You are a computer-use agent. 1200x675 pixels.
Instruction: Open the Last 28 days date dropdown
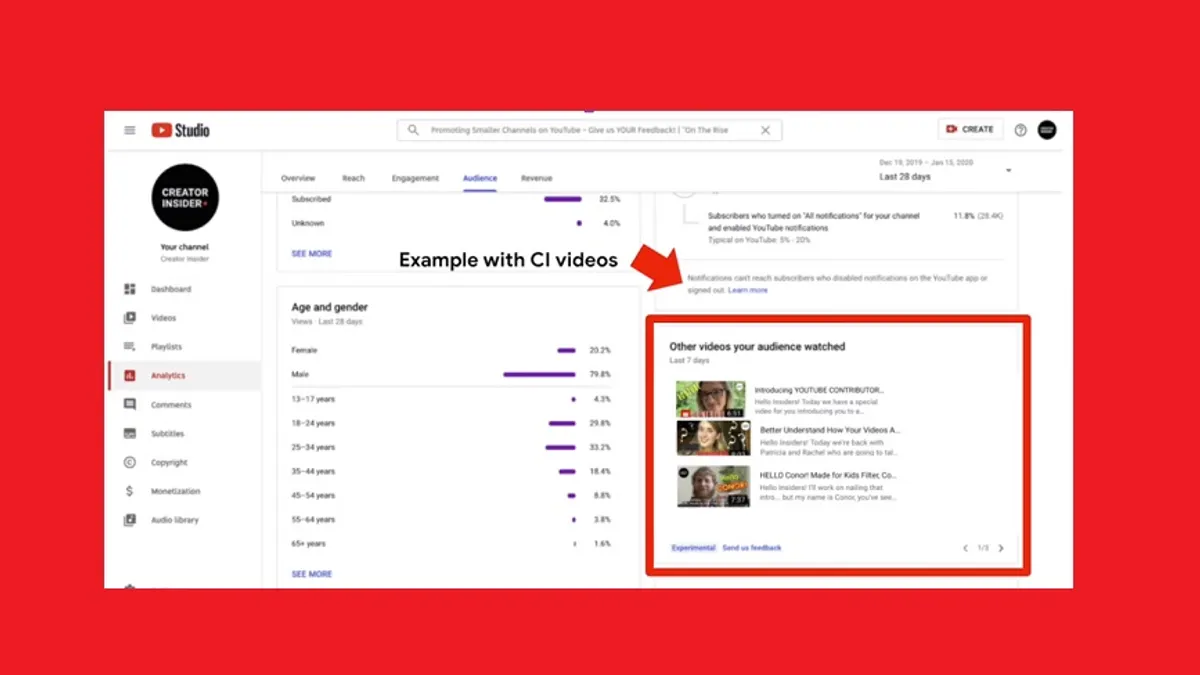point(946,171)
